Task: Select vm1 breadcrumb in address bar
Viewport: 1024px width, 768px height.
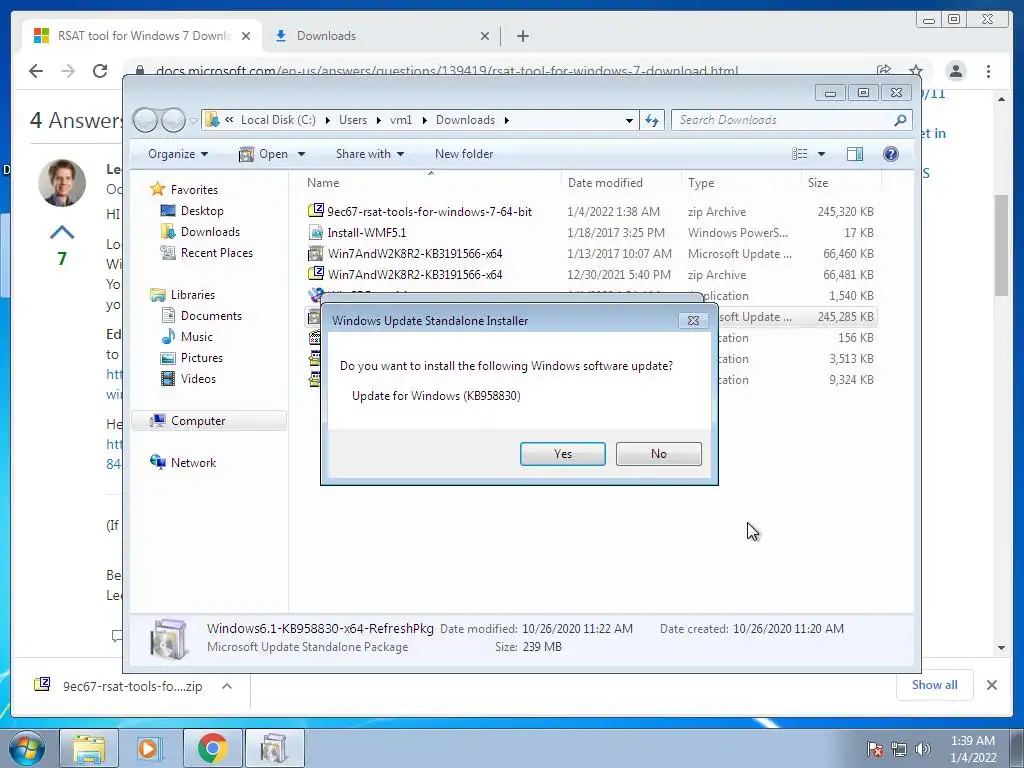Action: [x=401, y=120]
